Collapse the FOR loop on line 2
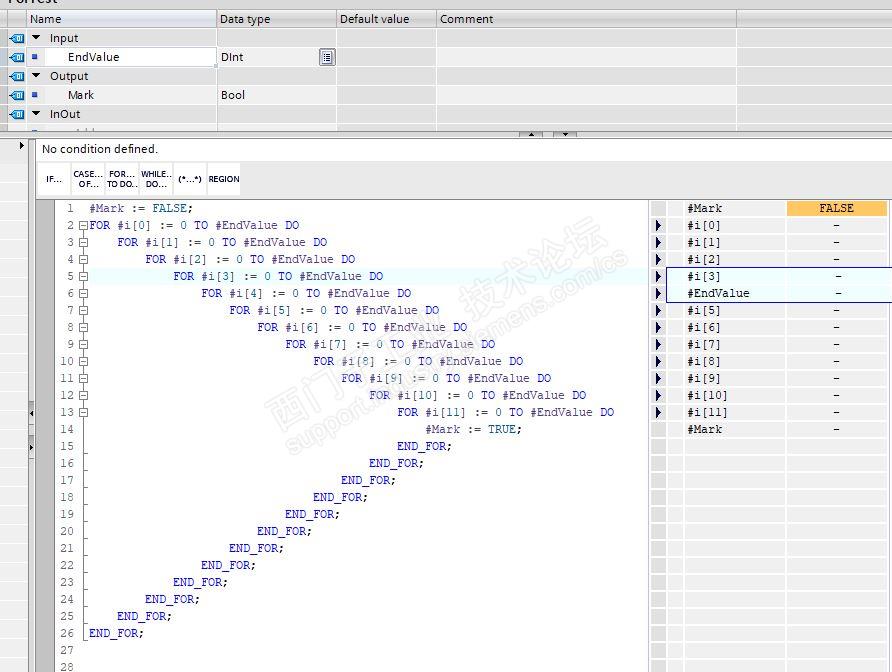Viewport: 892px width, 672px height. tap(84, 225)
